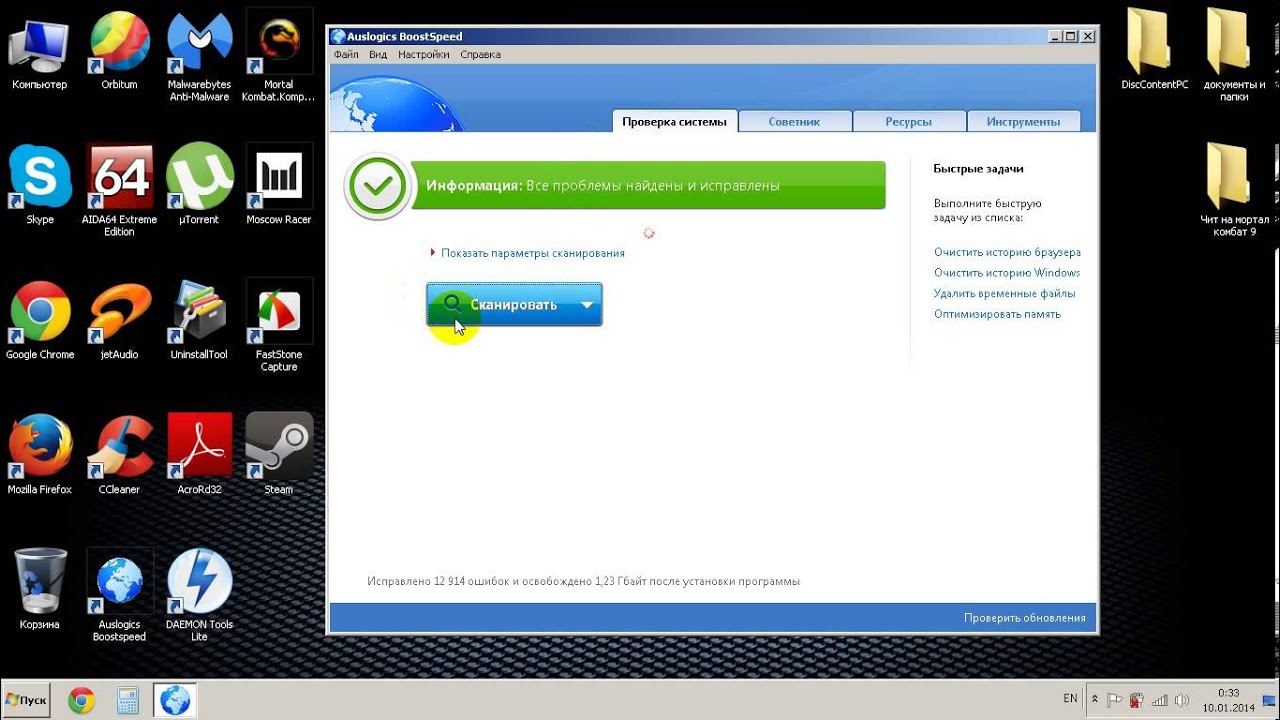
Task: Select the AIDA64 Extreme Edition icon
Action: point(119,192)
